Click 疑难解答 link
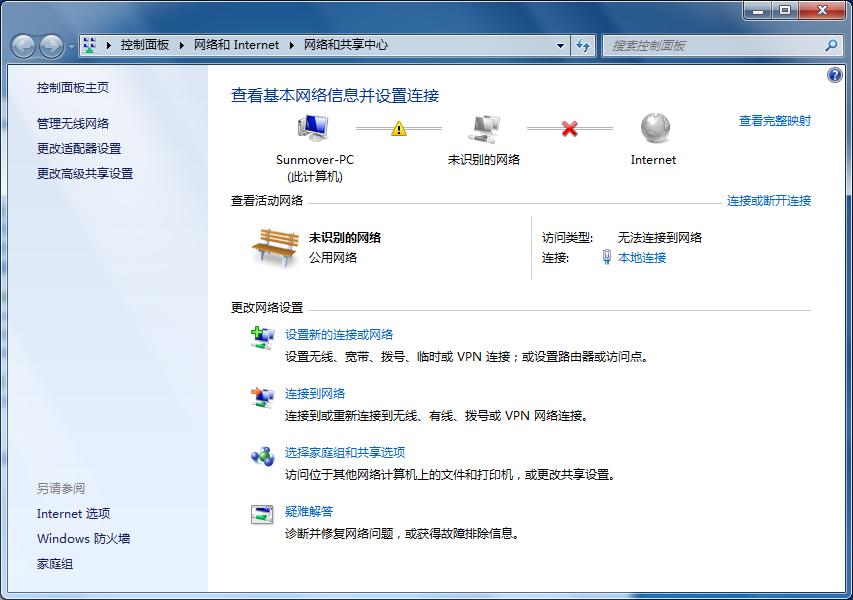This screenshot has width=853, height=600. tap(309, 511)
